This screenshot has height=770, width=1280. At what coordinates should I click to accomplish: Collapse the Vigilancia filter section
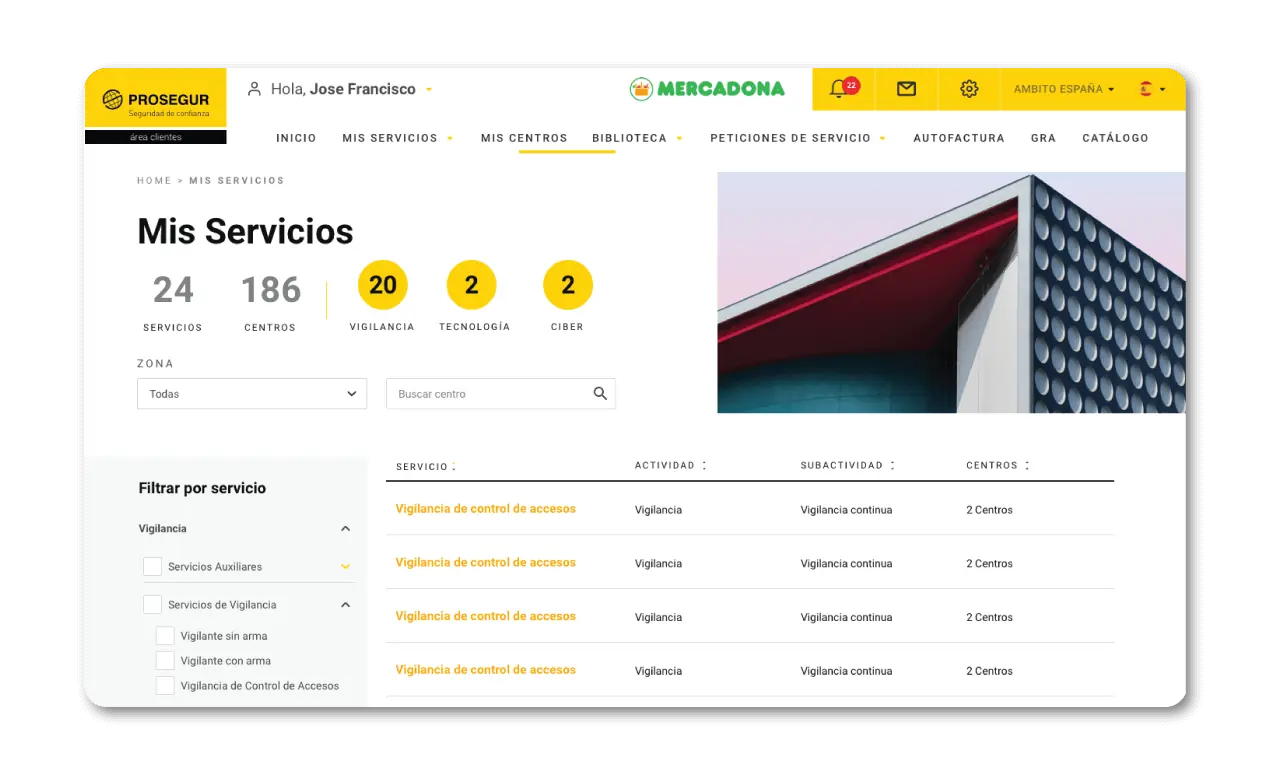point(345,528)
